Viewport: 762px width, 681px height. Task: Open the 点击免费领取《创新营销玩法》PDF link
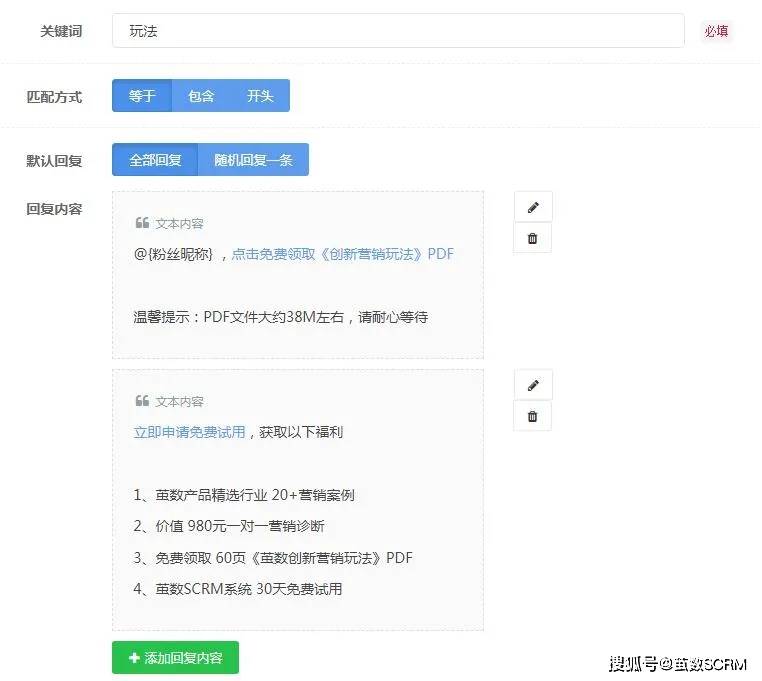pos(342,254)
